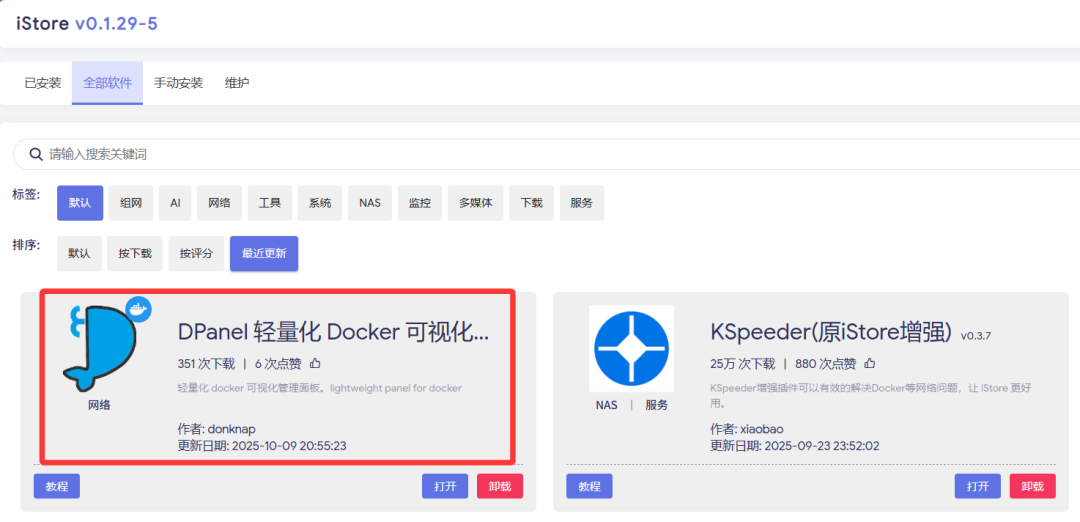This screenshot has width=1080, height=522.
Task: Switch to the 已安装 tab
Action: coord(43,83)
